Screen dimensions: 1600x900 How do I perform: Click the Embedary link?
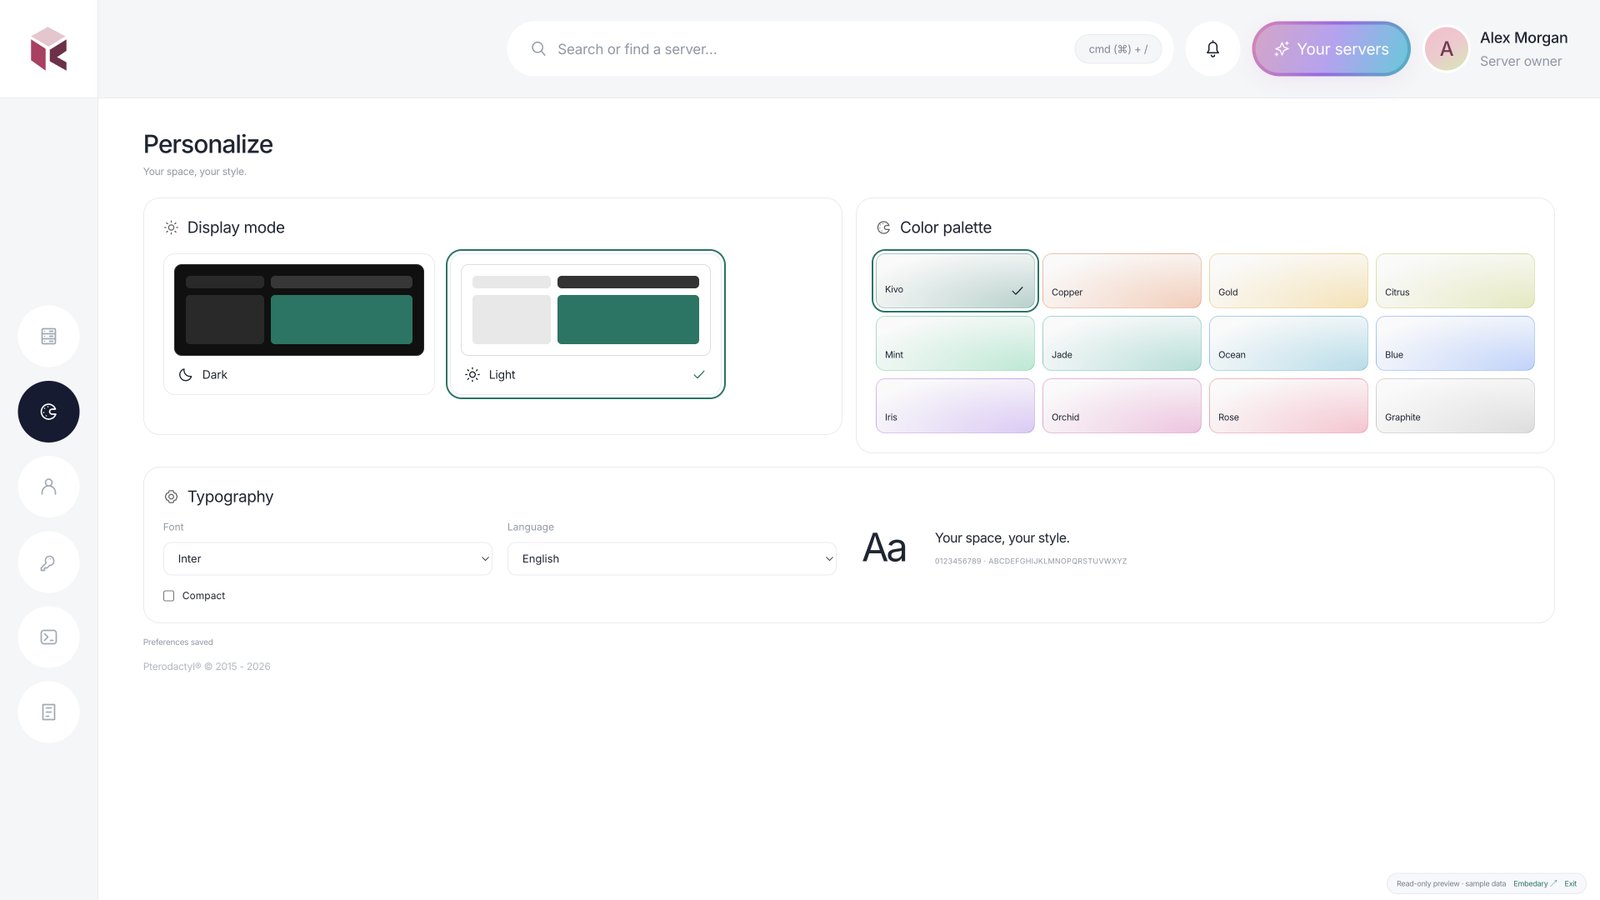[1535, 884]
